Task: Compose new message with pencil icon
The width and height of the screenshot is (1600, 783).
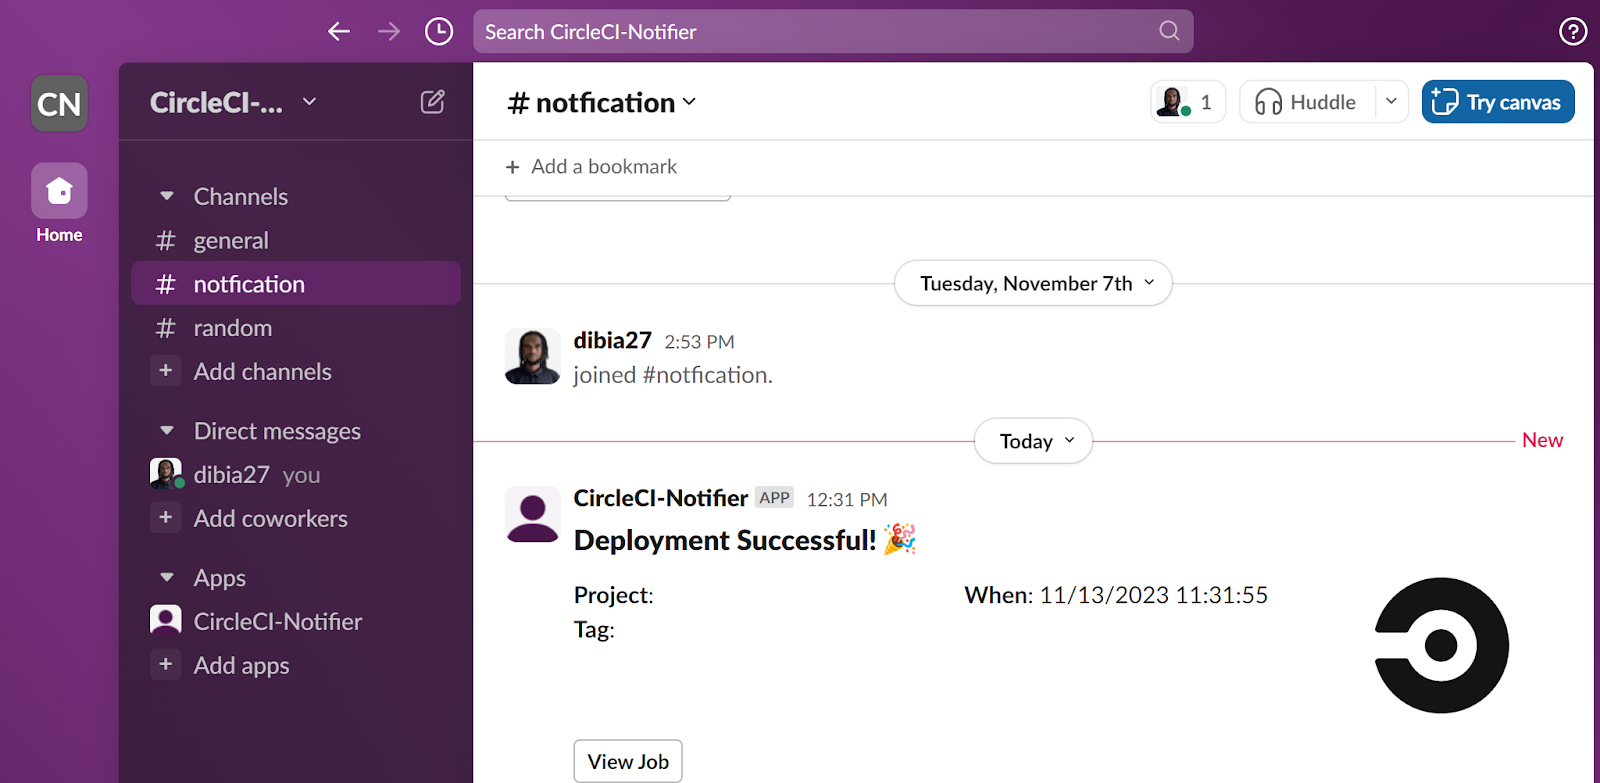Action: click(x=432, y=101)
